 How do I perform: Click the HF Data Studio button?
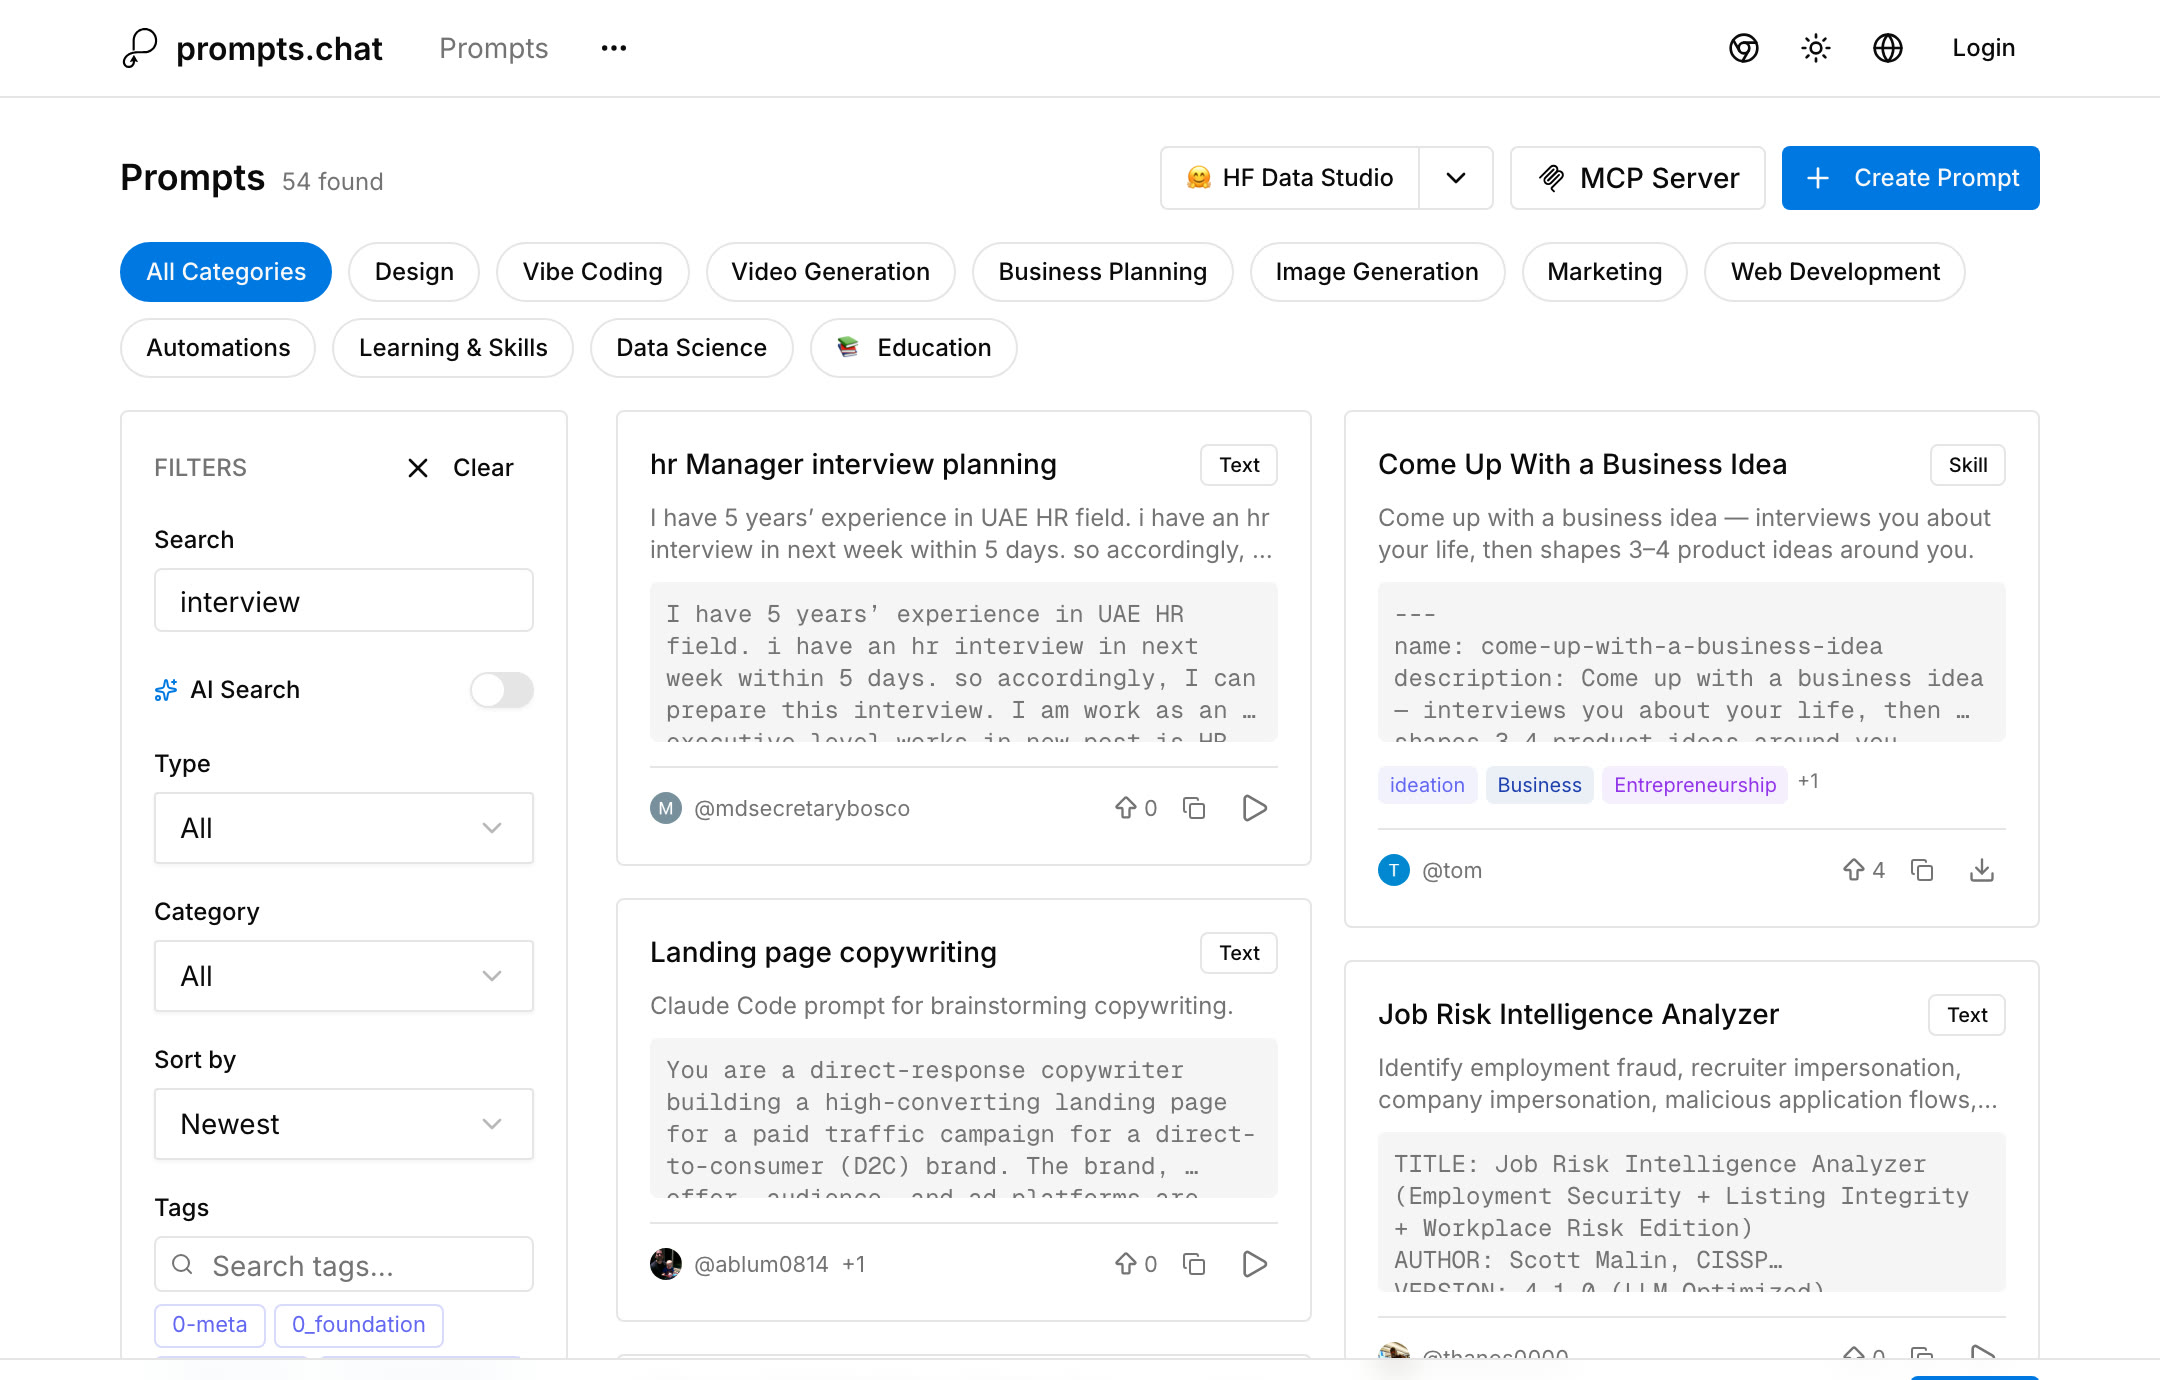pyautogui.click(x=1290, y=178)
